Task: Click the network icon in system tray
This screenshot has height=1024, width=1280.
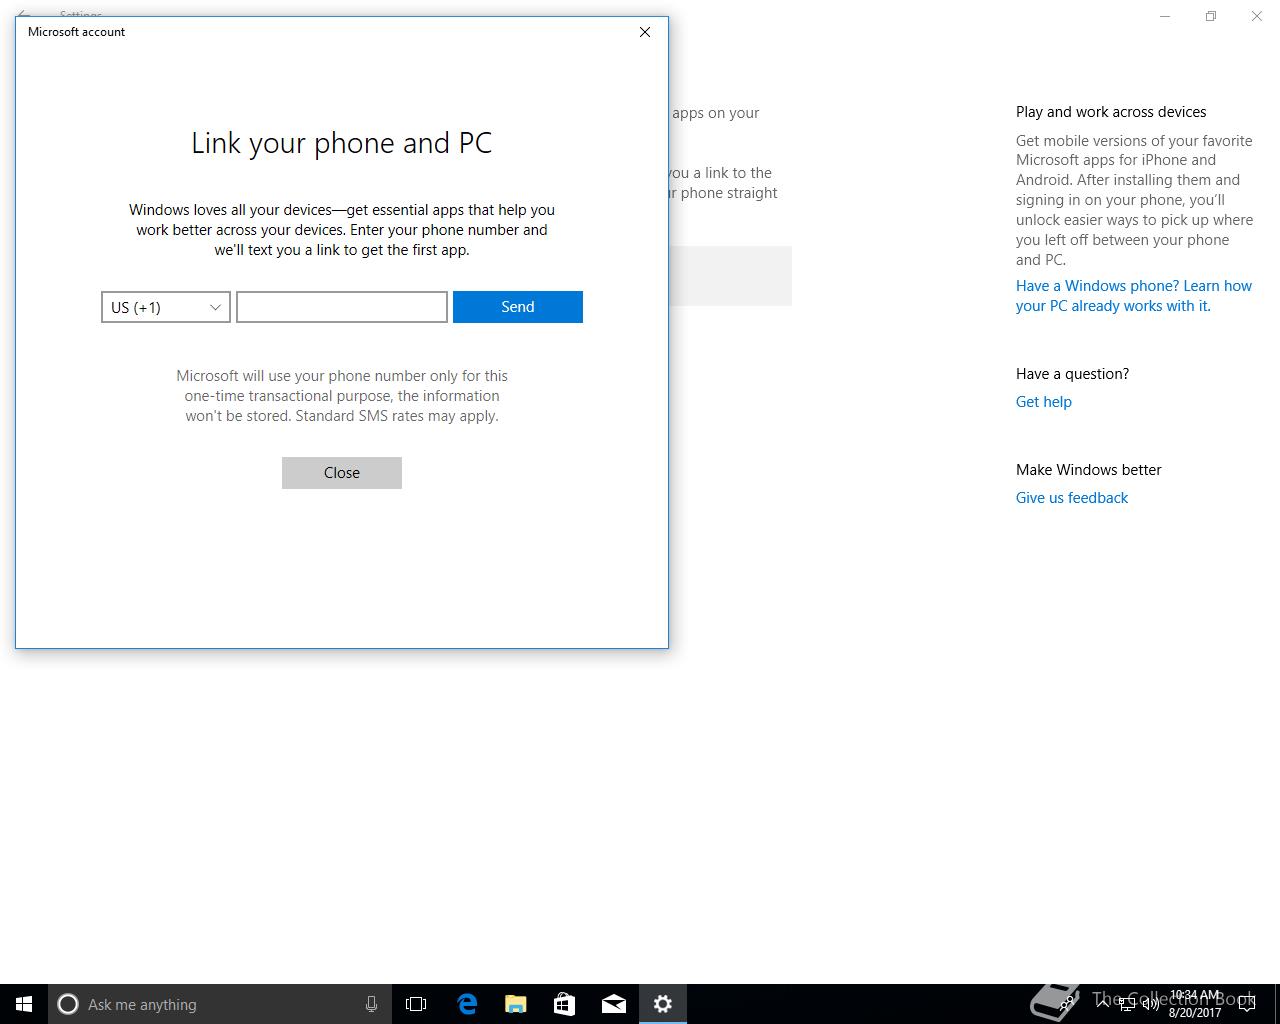Action: pos(1127,1004)
